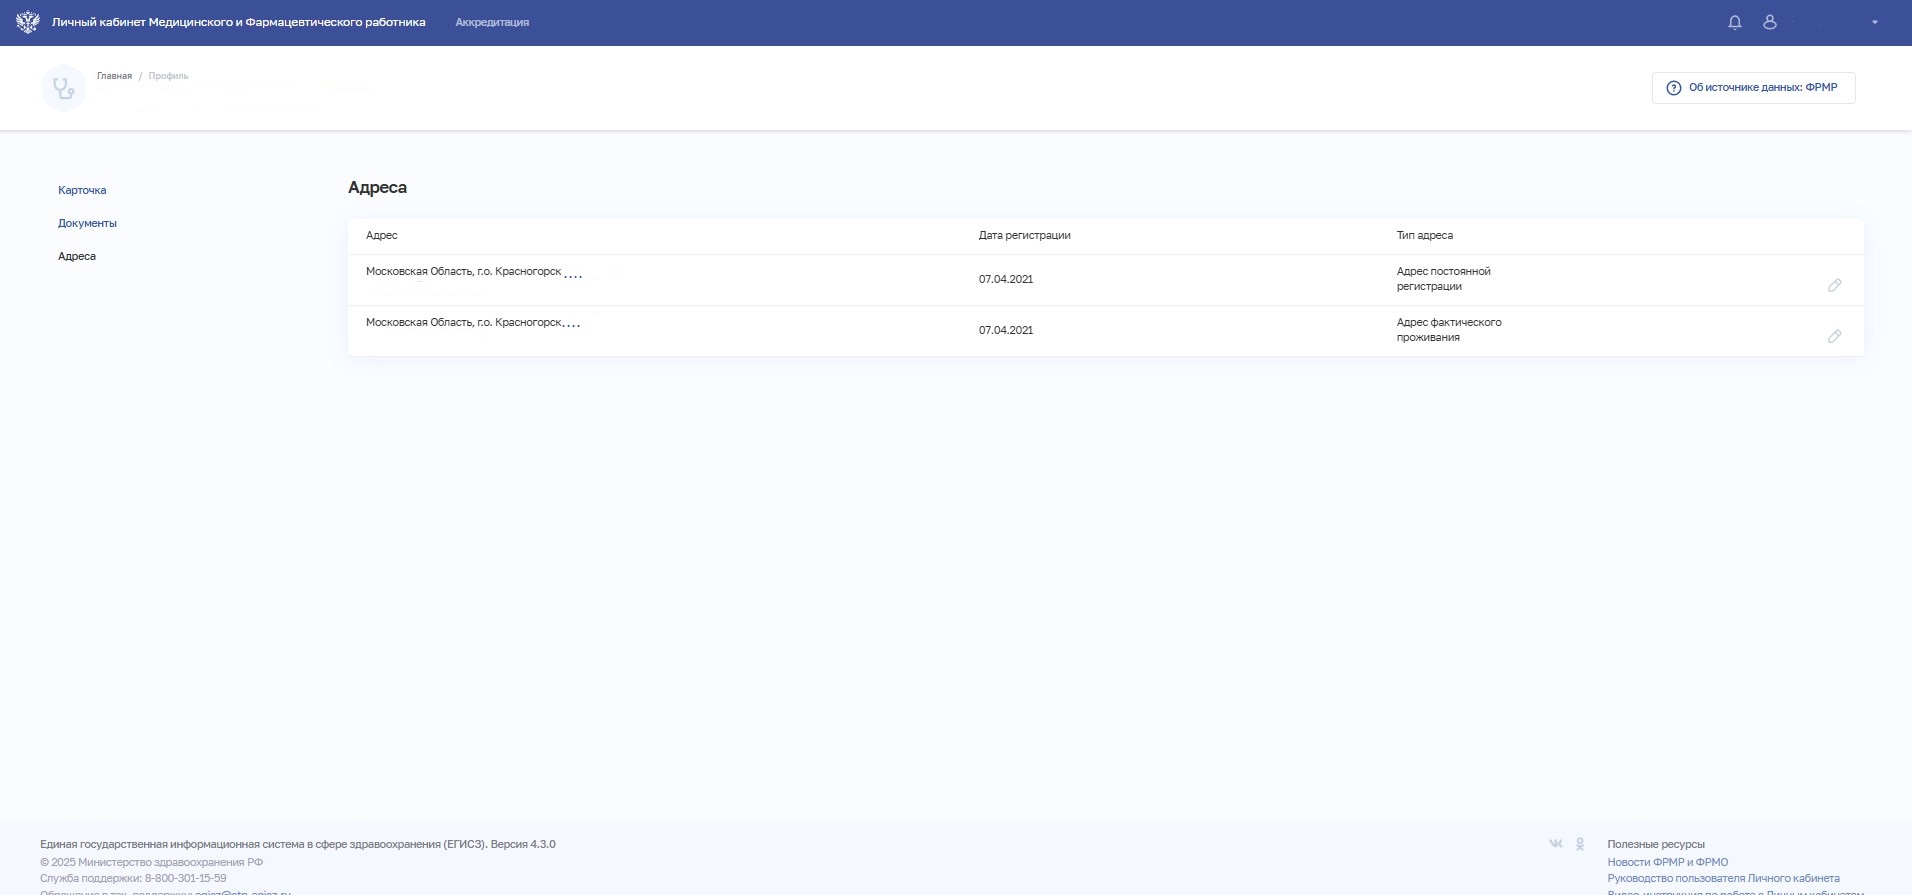Open Новости ФРМР и ФРМО link
Image resolution: width=1912 pixels, height=895 pixels.
click(1667, 862)
